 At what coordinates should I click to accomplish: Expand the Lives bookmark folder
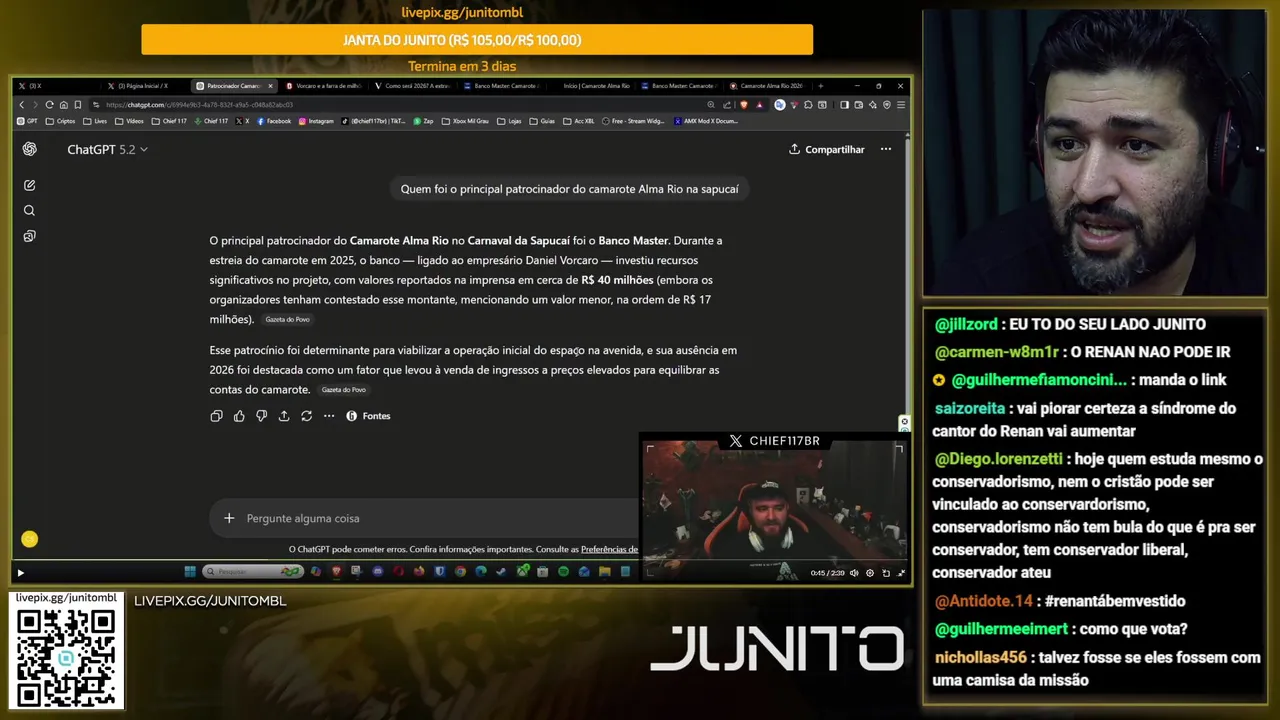click(x=95, y=121)
